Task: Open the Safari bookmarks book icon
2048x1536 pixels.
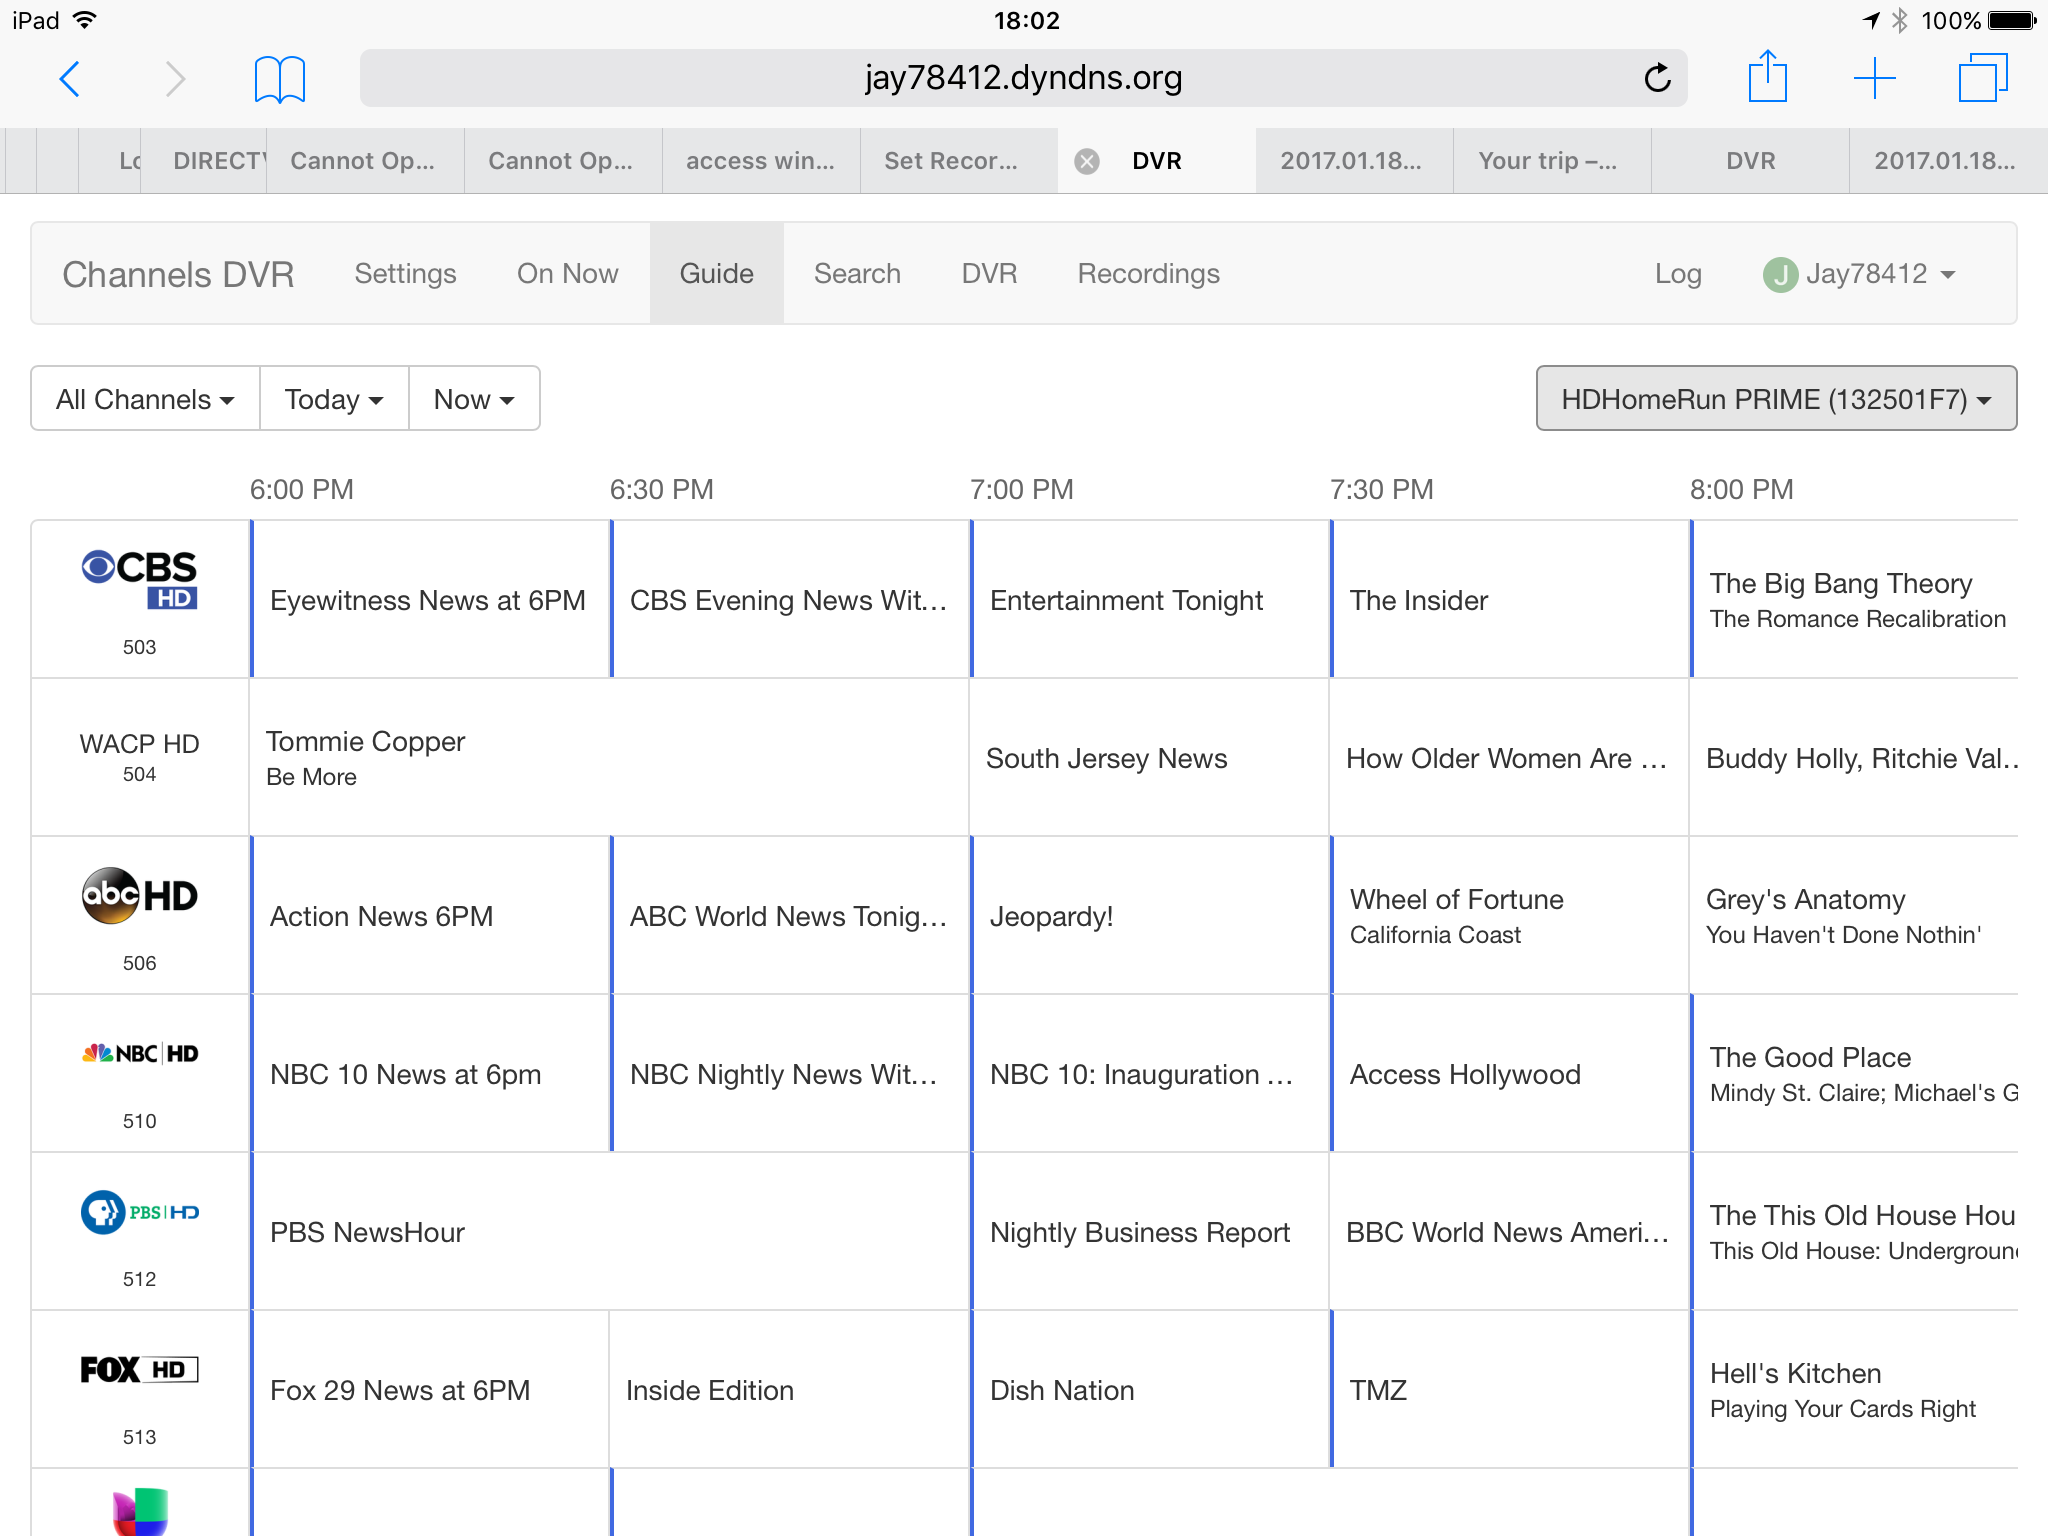Action: coord(279,79)
